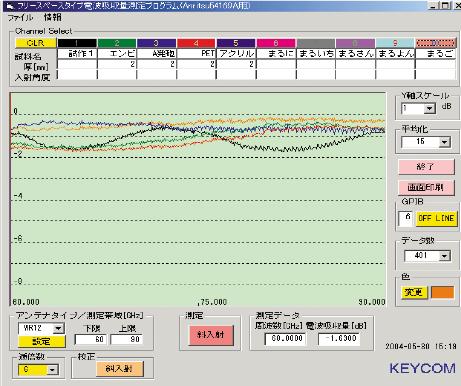Viewport: 461px width, 386px height.
Task: Click sample name field まるいち
Action: [316, 54]
